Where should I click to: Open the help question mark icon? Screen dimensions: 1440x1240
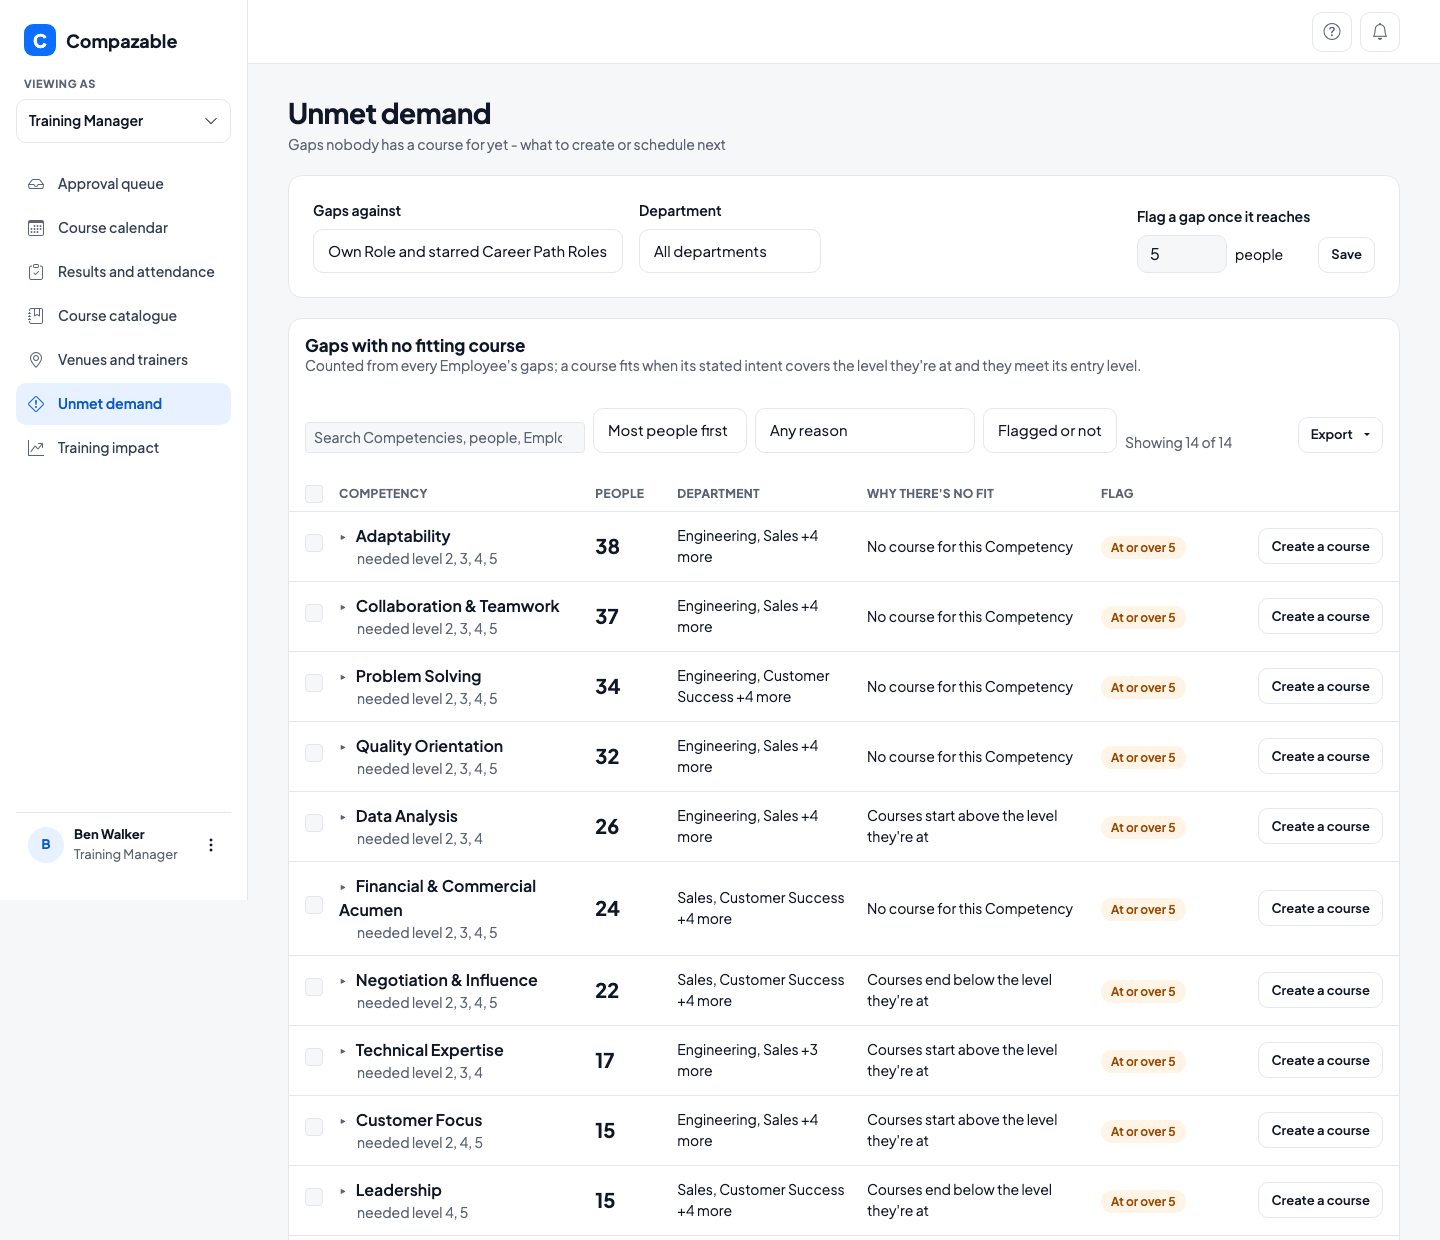(x=1332, y=32)
